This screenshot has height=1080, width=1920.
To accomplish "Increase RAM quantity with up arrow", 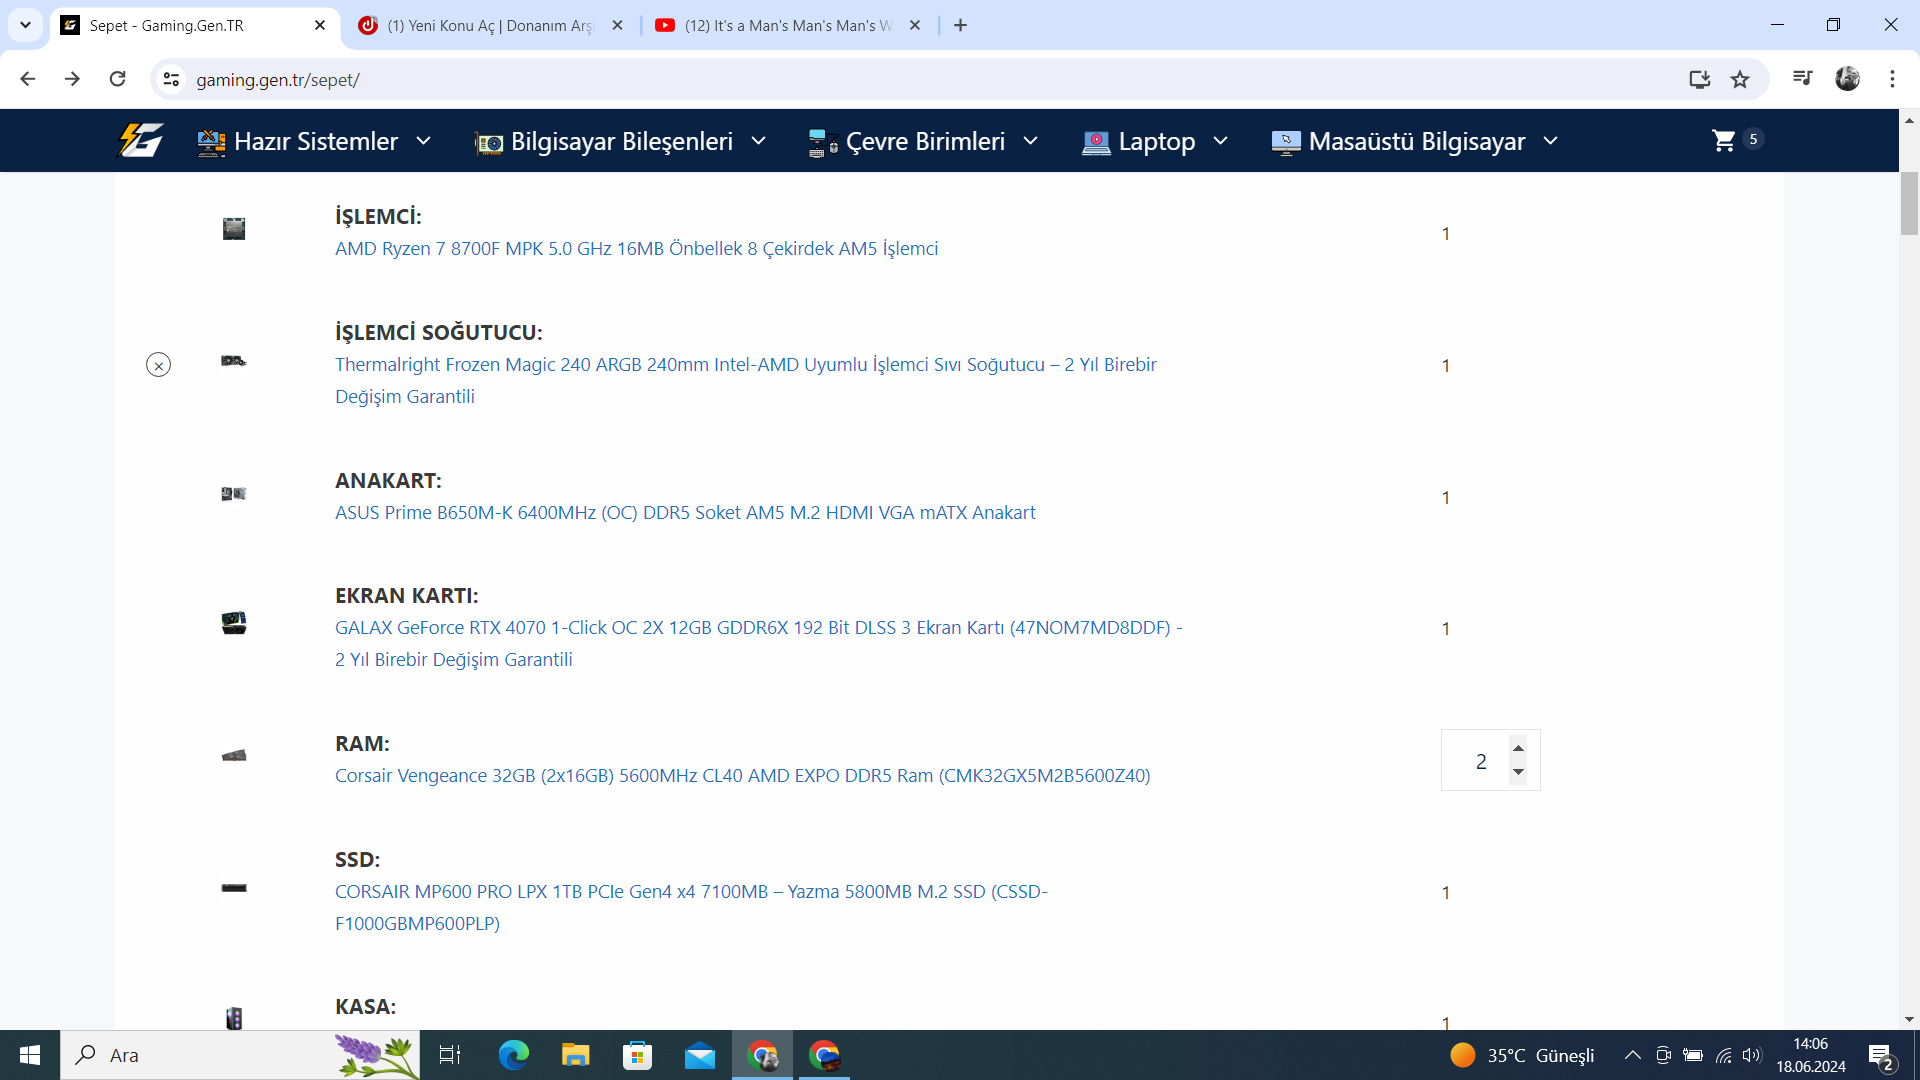I will pos(1518,748).
